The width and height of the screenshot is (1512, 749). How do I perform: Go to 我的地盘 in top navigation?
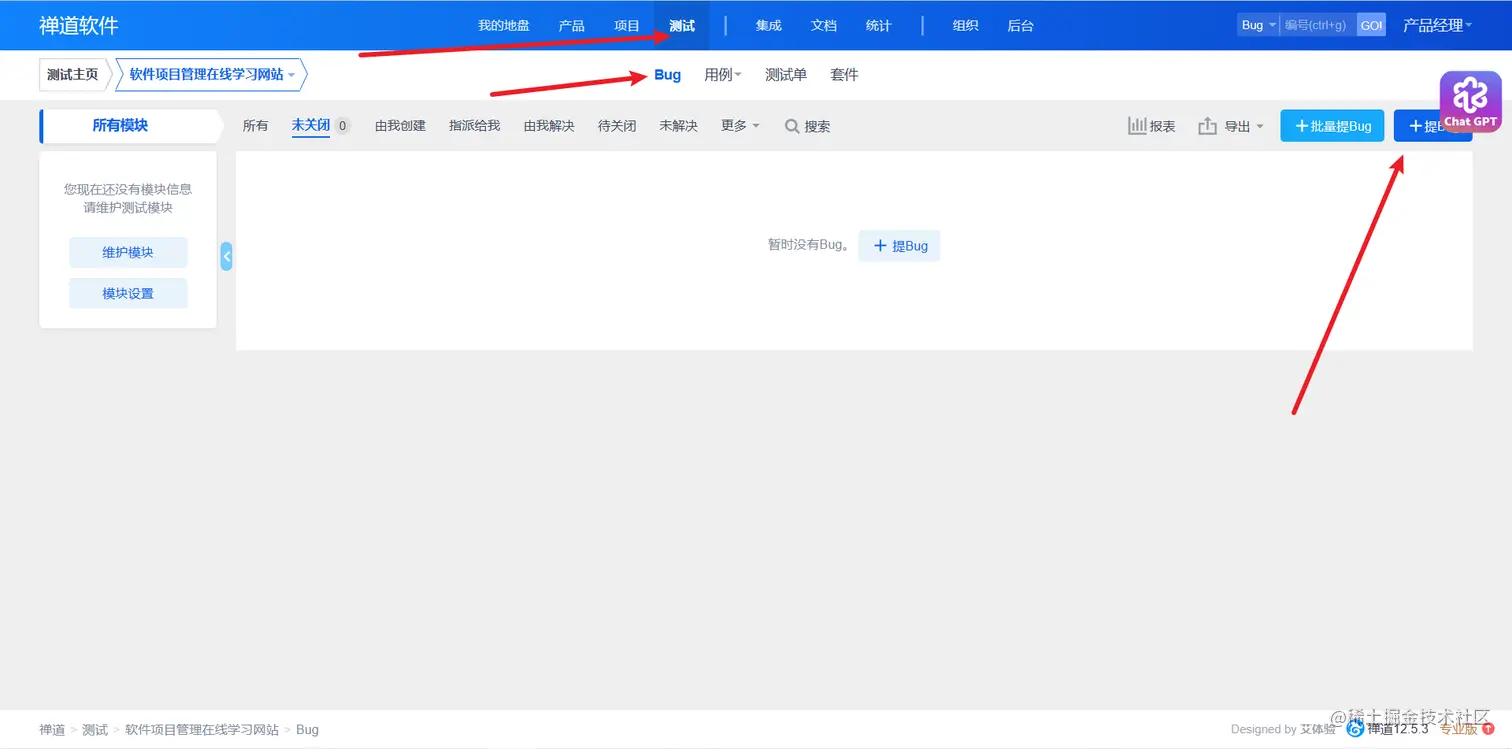point(504,25)
